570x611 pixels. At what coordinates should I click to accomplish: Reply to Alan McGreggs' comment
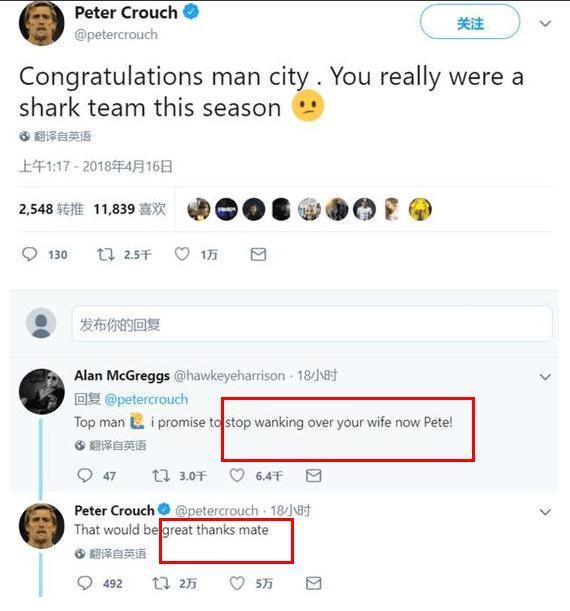click(x=85, y=476)
